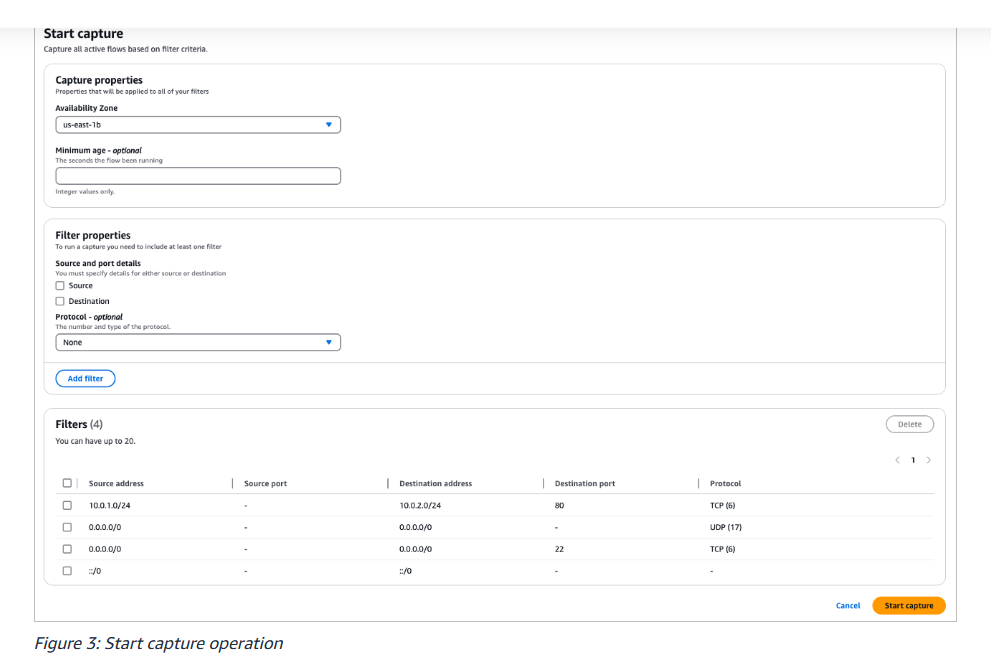
Task: Select the UDP (17) filter row checkbox
Action: (67, 527)
